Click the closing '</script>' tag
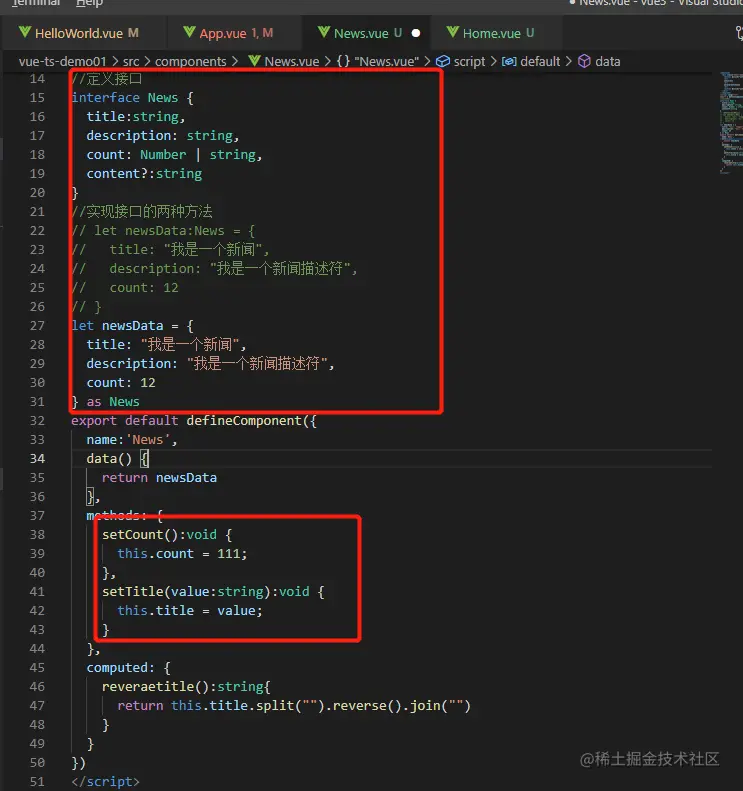This screenshot has height=791, width=743. tap(105, 781)
